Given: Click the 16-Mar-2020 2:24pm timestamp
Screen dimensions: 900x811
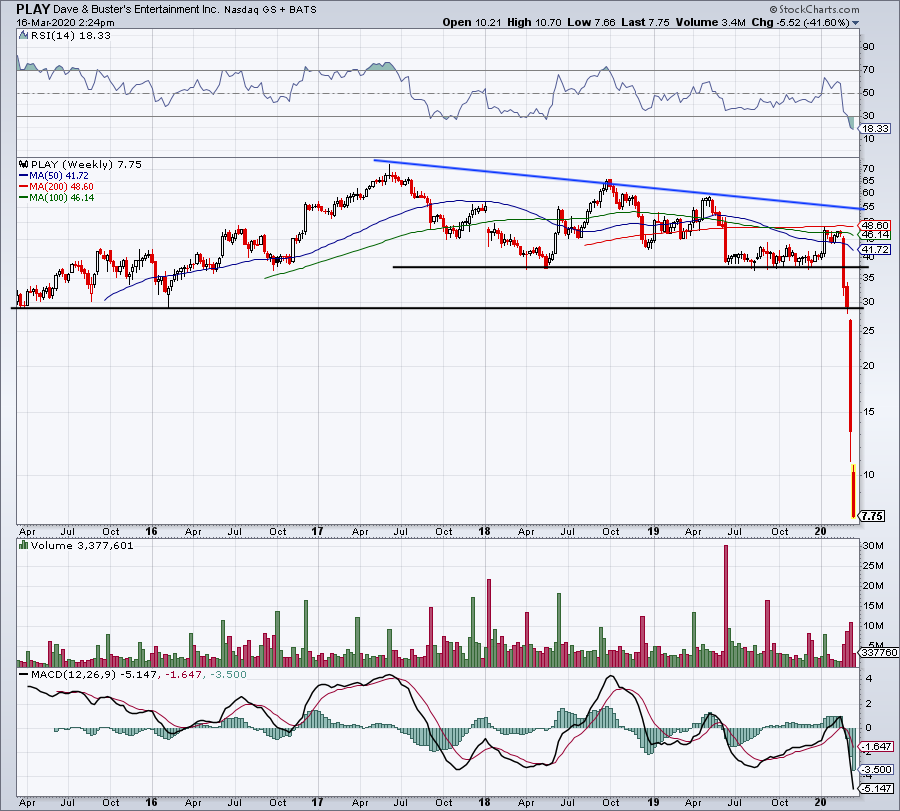Looking at the screenshot, I should coord(65,23).
